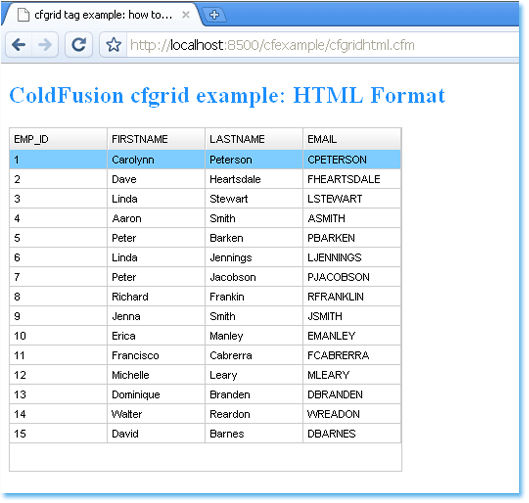529x503 pixels.
Task: Close the cfgrid tag example tab
Action: [186, 15]
